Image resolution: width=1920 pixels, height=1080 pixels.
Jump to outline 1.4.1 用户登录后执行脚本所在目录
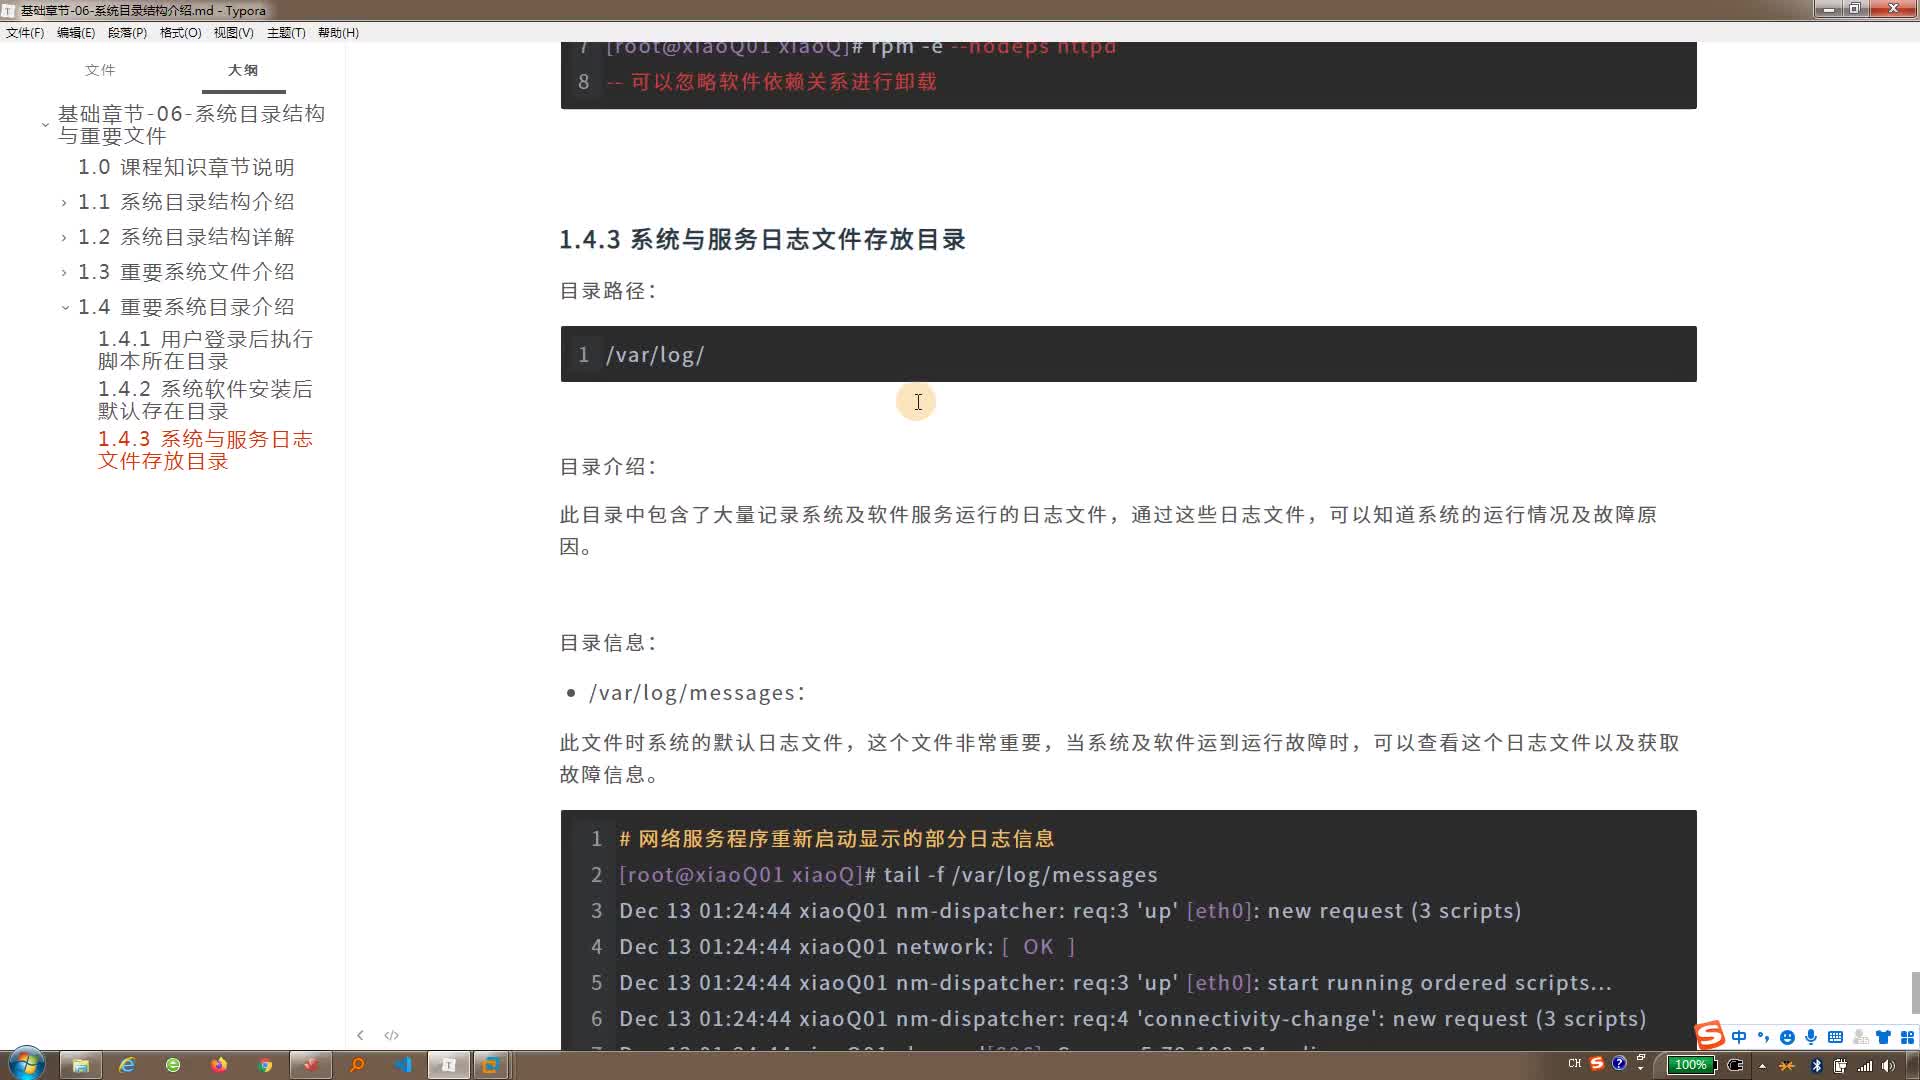pos(205,350)
